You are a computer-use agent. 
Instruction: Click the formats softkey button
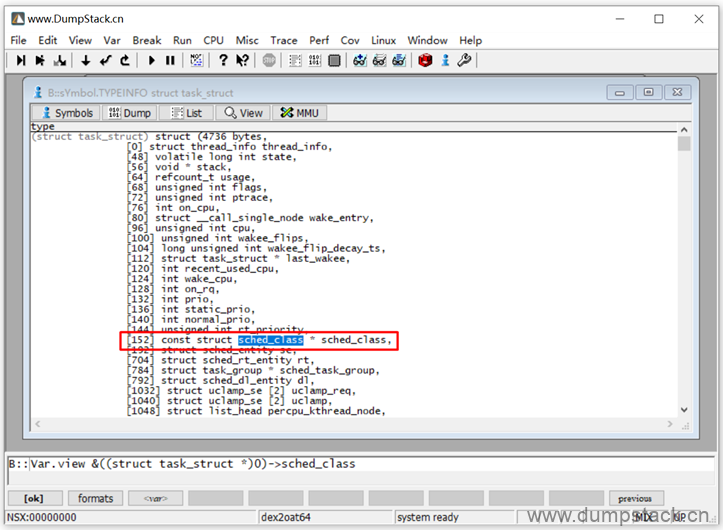pyautogui.click(x=96, y=498)
